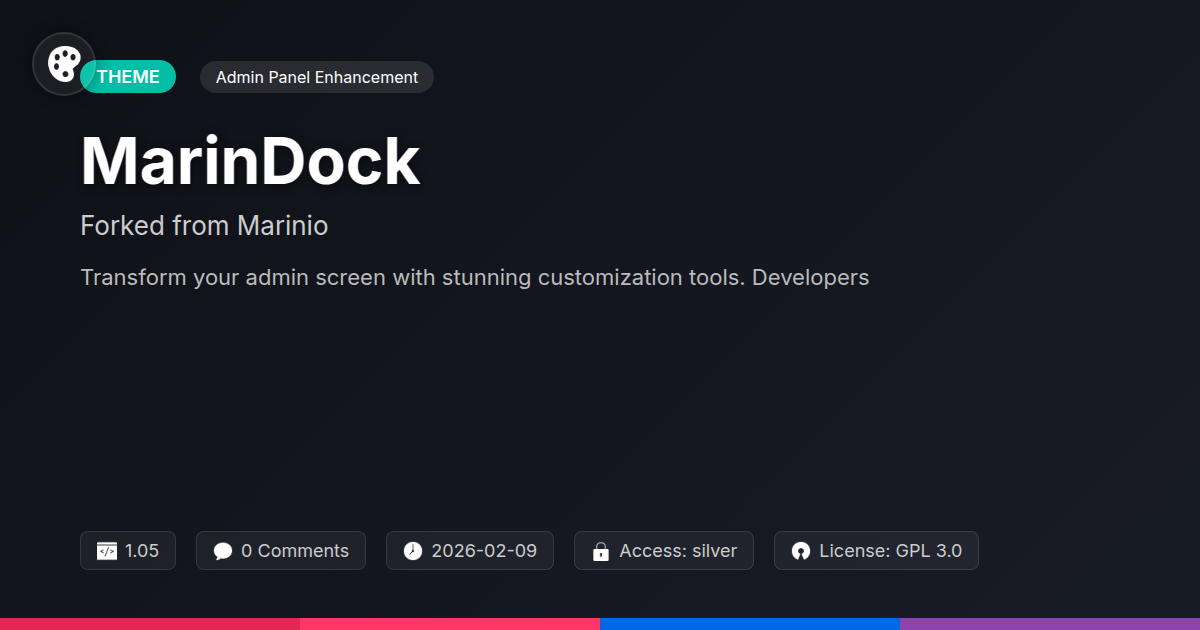Click the description starting 'Transform your admin screen'
This screenshot has width=1200, height=630.
click(x=475, y=277)
